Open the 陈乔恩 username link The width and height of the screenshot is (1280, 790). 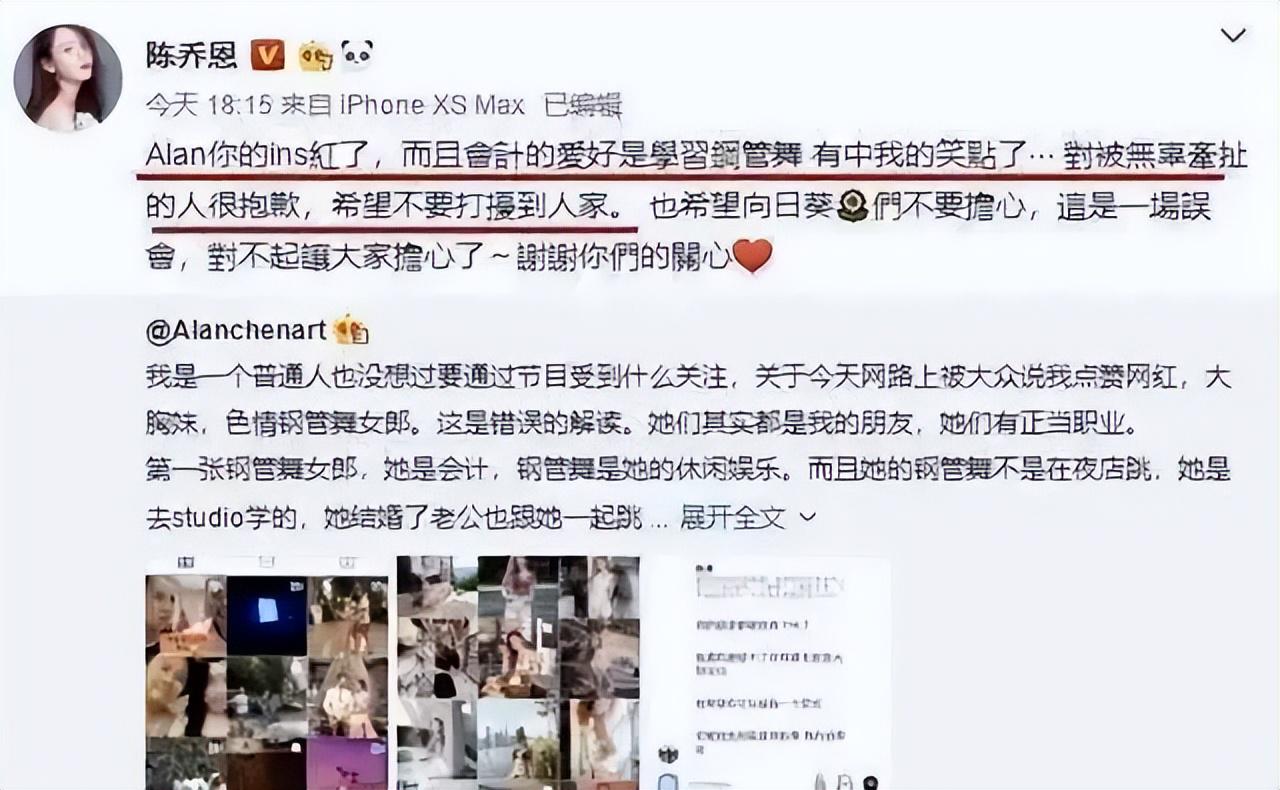(x=191, y=55)
